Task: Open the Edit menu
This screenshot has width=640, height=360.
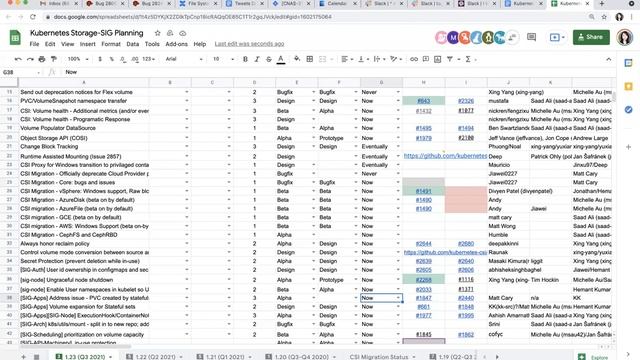Action: pos(50,44)
